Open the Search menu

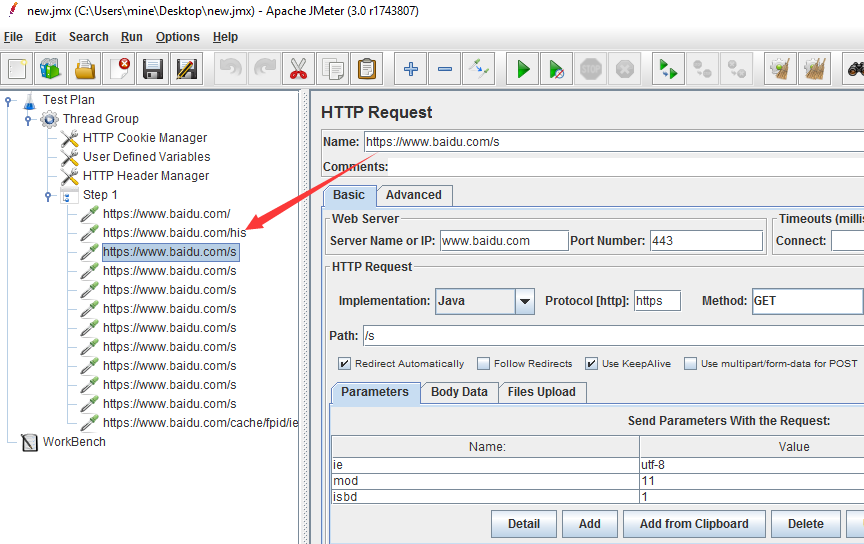coord(89,37)
